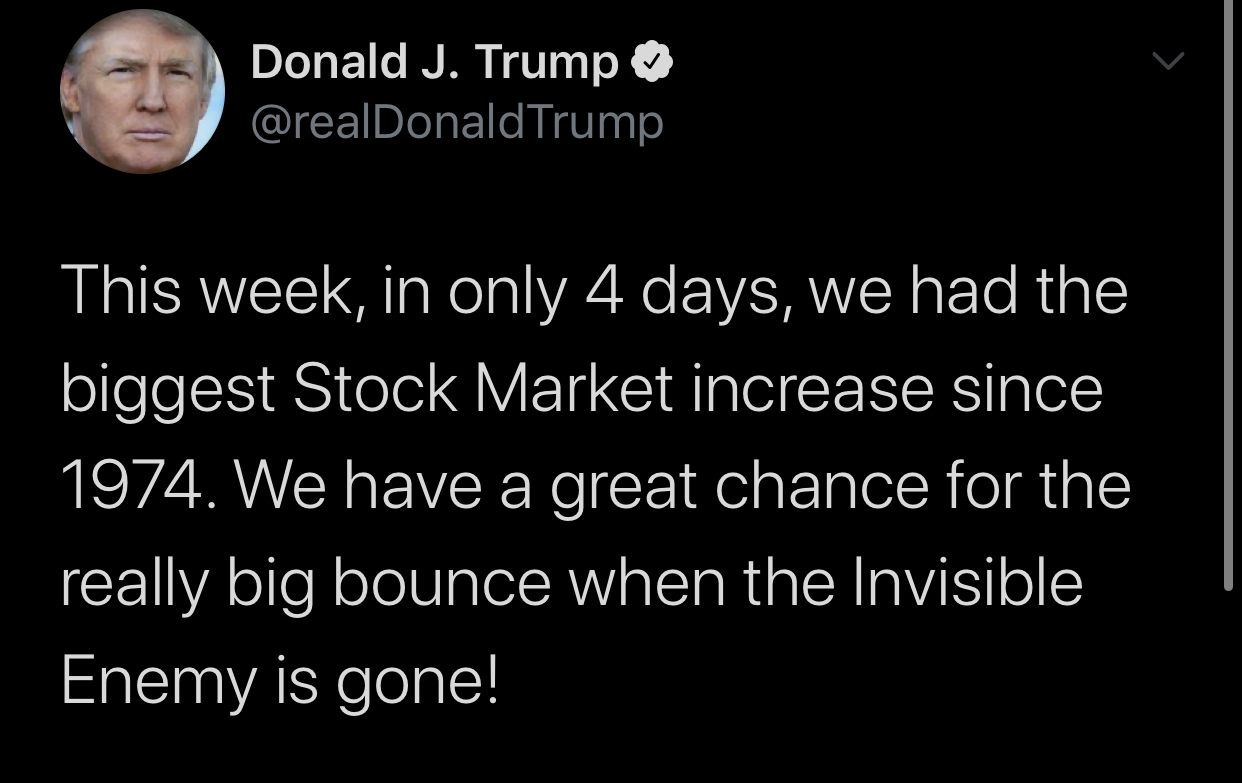Click the phrase "Enemy is gone!"
1242x783 pixels.
pos(279,682)
